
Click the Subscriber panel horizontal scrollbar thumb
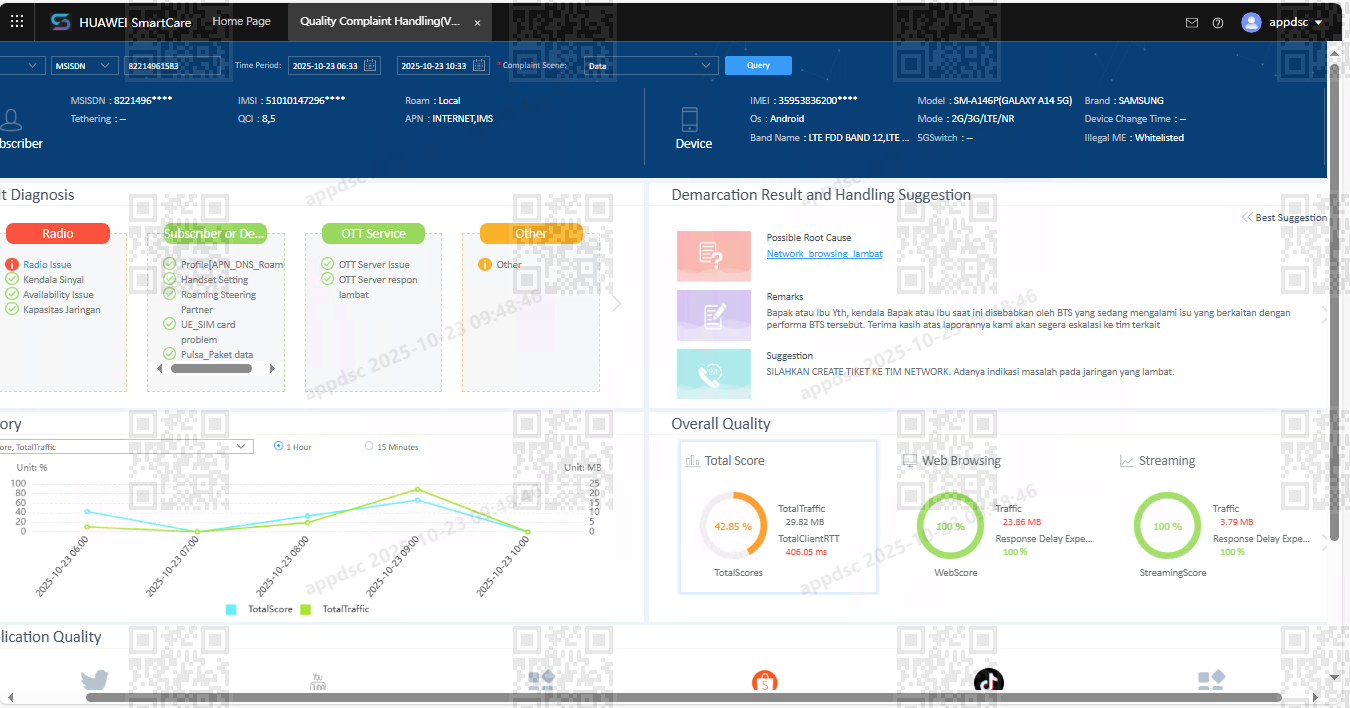(211, 368)
